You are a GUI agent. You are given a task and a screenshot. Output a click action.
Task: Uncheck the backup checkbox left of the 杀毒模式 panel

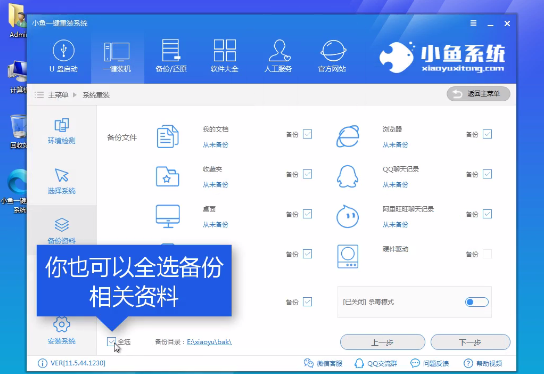307,302
